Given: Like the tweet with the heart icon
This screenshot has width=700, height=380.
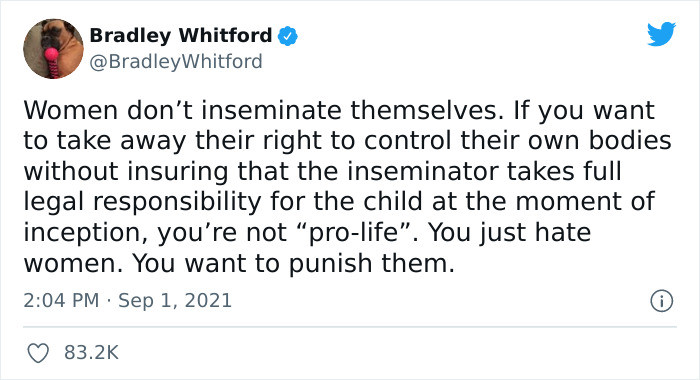Looking at the screenshot, I should (38, 353).
